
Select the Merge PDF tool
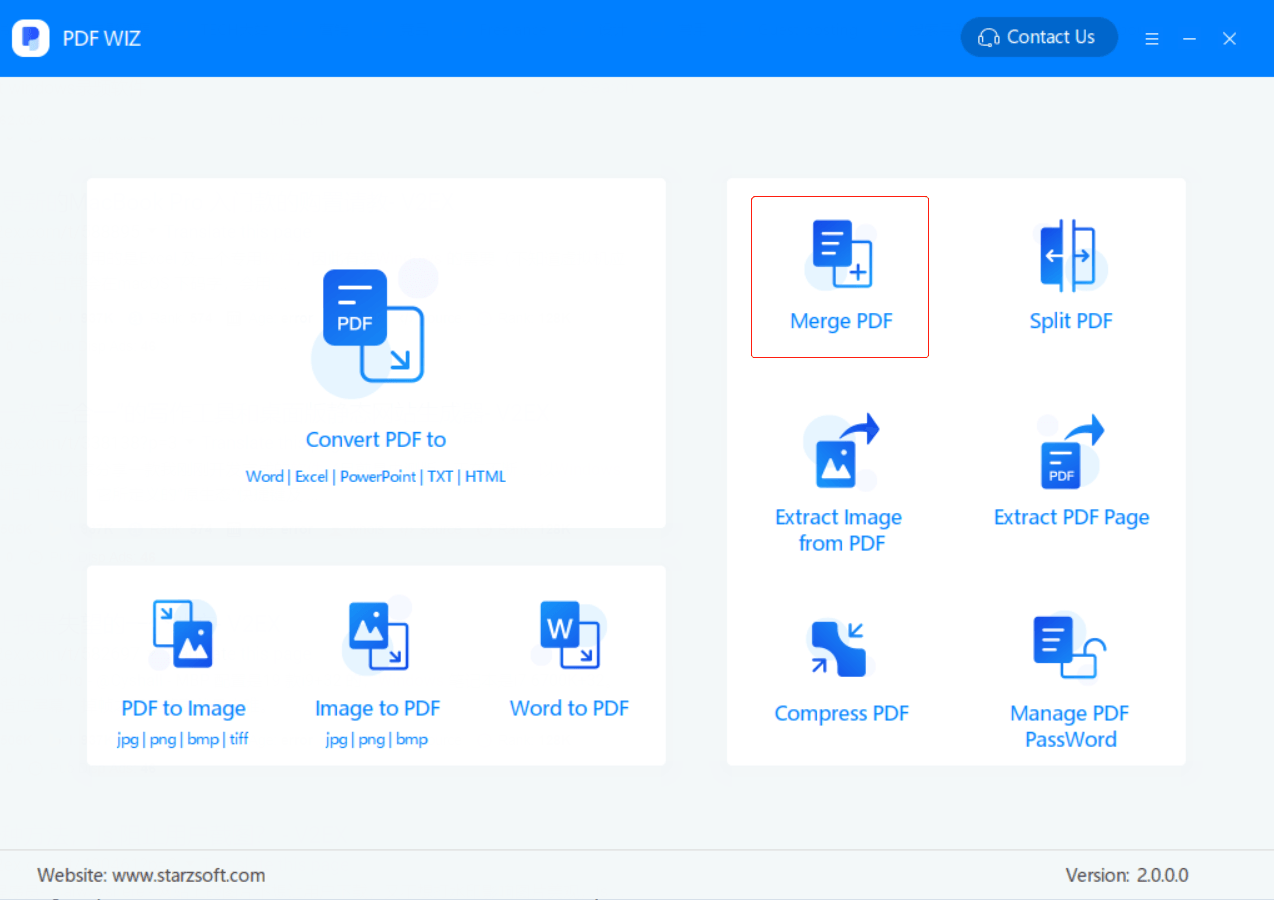click(x=840, y=276)
